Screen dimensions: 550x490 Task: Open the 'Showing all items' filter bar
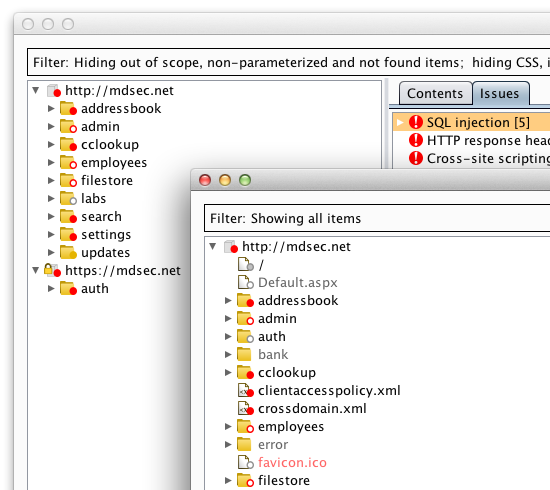(x=377, y=218)
